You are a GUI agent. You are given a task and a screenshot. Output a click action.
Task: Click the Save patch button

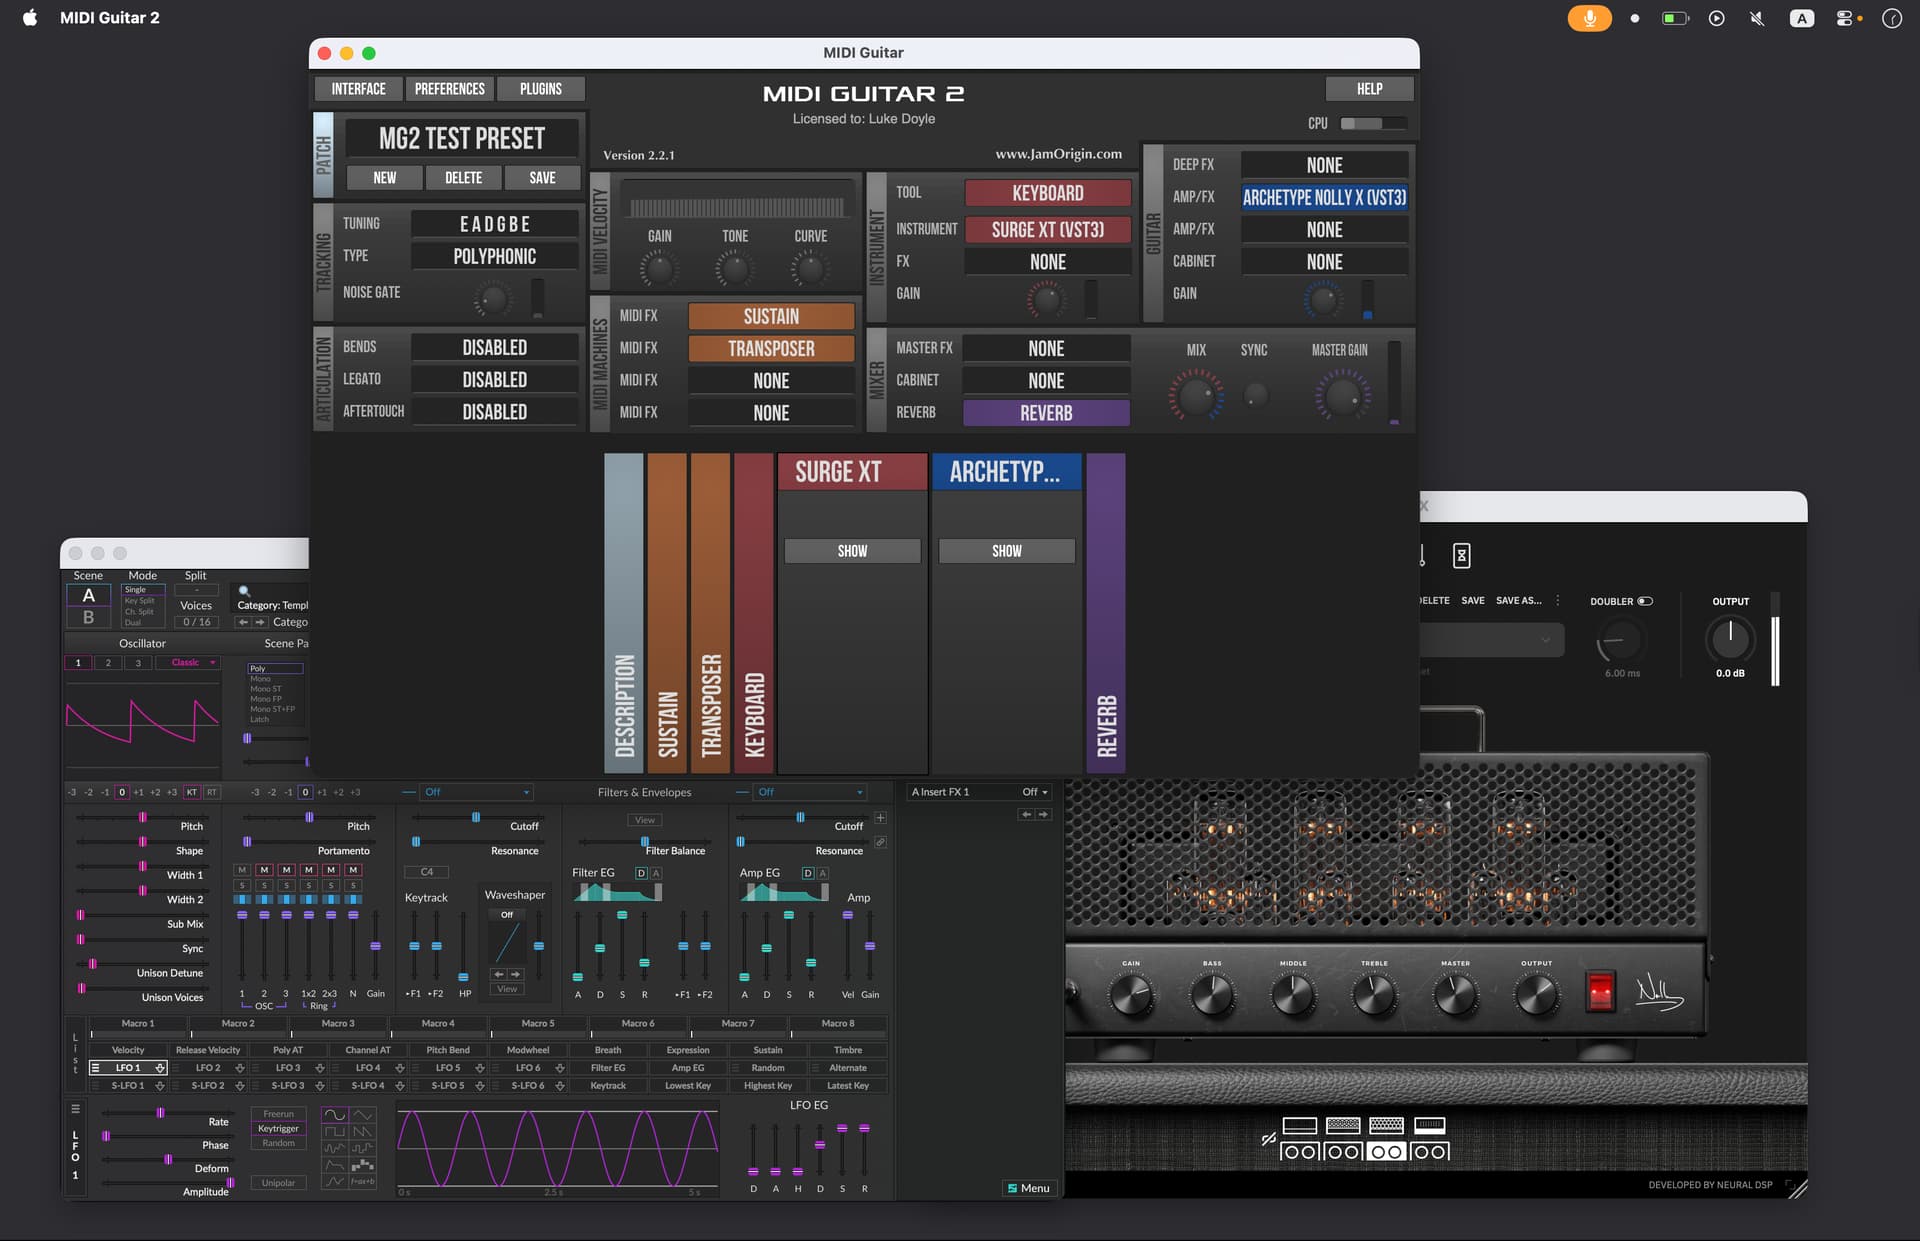pos(542,178)
